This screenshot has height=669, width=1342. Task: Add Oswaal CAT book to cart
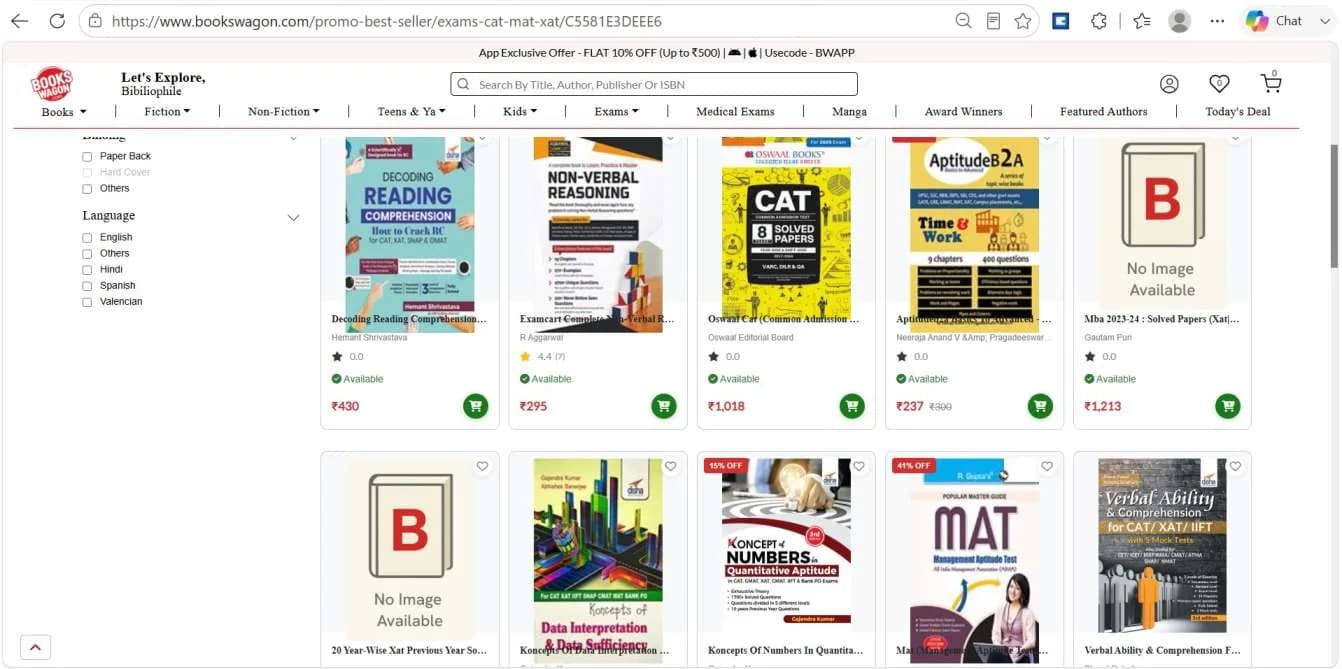pyautogui.click(x=851, y=406)
